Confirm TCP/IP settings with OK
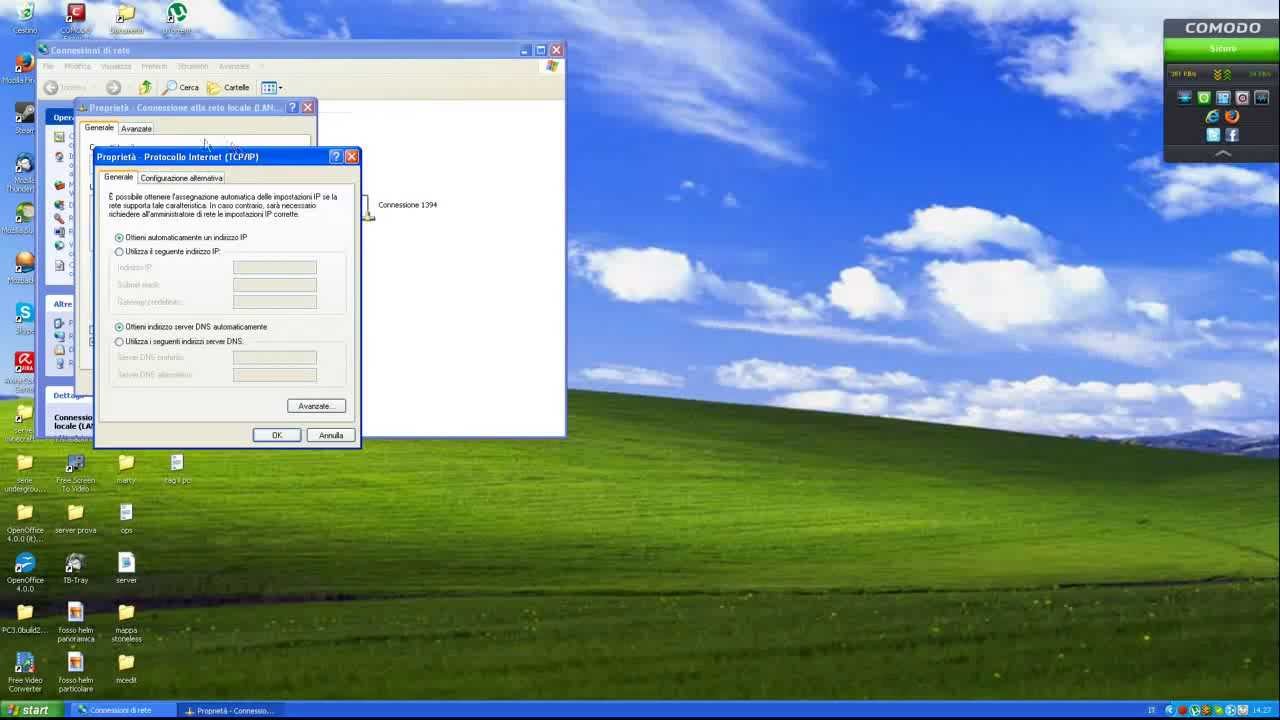This screenshot has height=720, width=1280. point(277,435)
